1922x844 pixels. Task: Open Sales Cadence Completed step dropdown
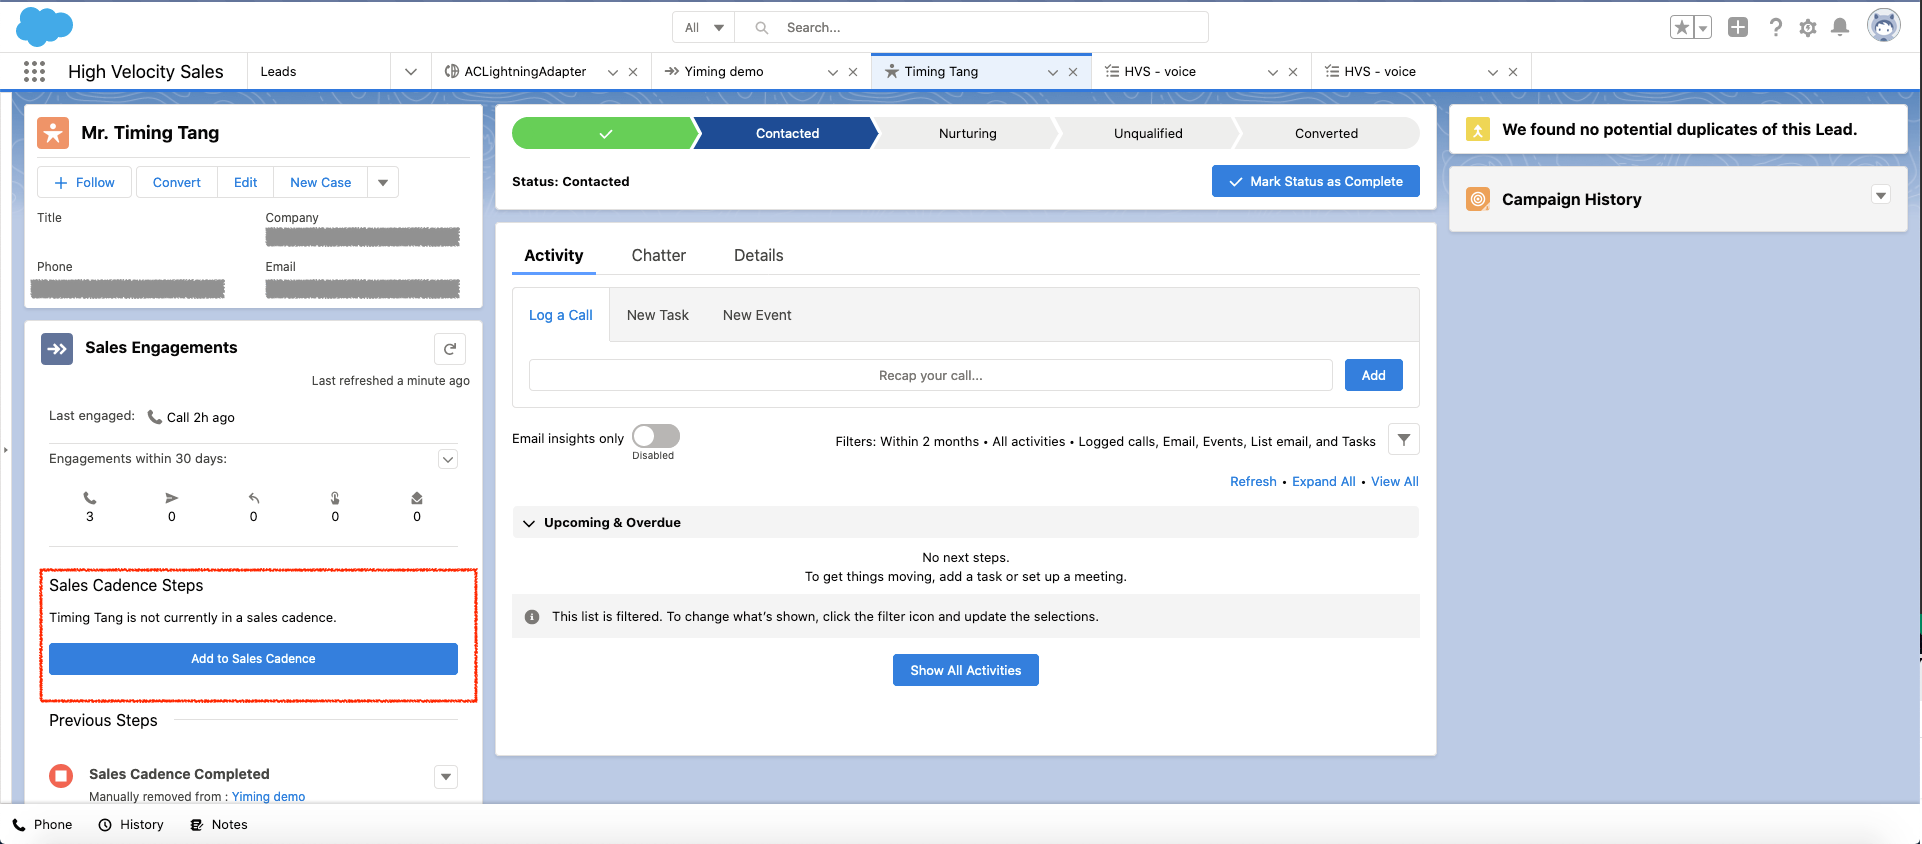(x=447, y=777)
